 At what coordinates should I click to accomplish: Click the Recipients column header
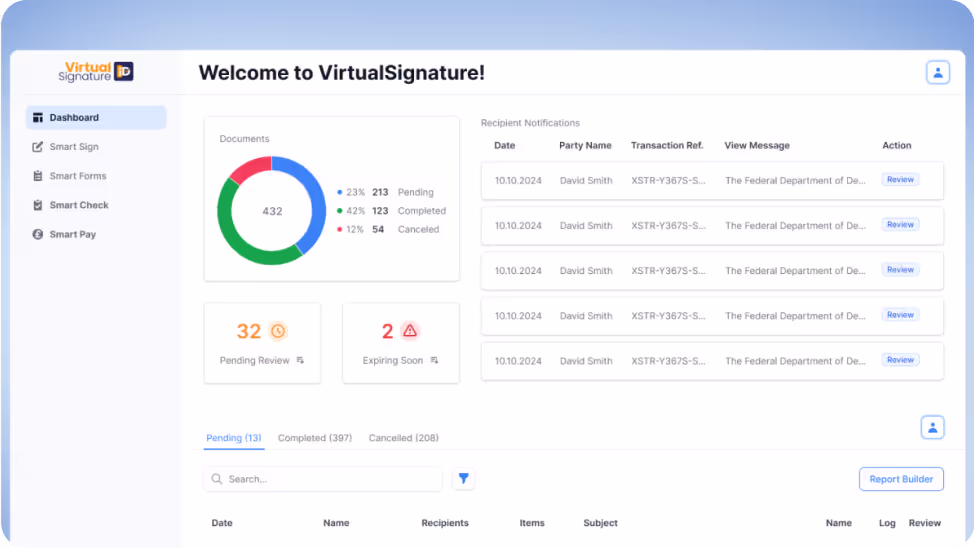point(445,523)
